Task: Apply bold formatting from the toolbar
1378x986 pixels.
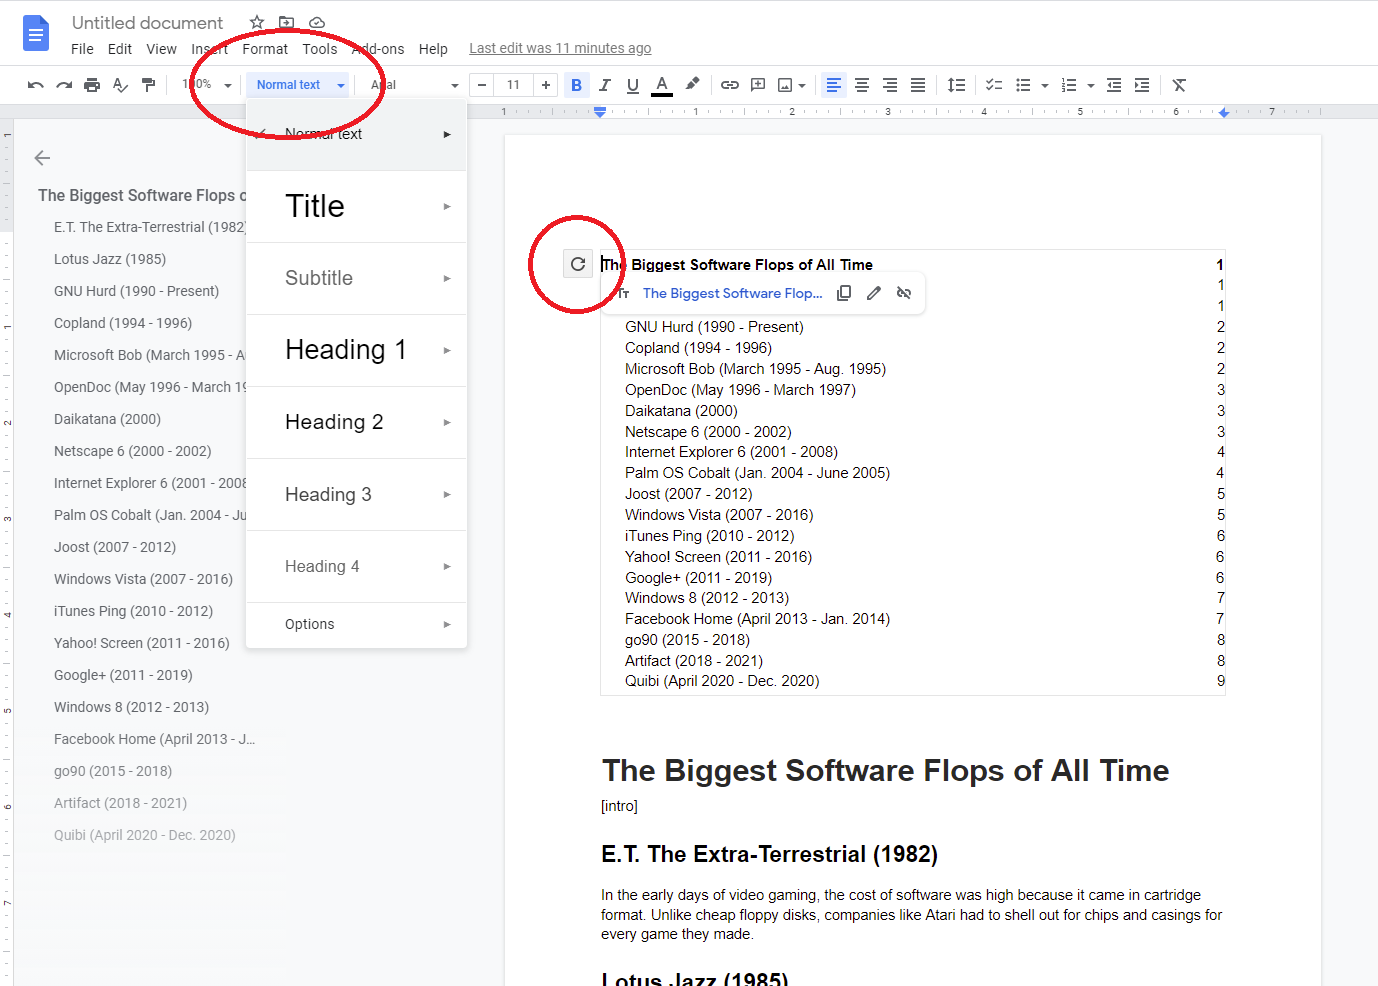Action: point(576,85)
